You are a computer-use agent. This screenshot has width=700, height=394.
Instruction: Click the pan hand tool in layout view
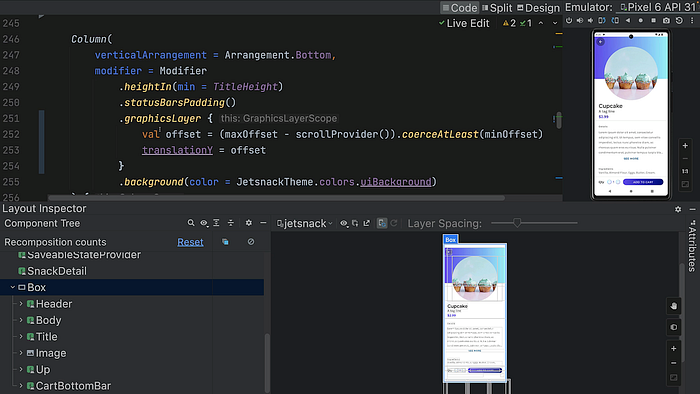674,306
